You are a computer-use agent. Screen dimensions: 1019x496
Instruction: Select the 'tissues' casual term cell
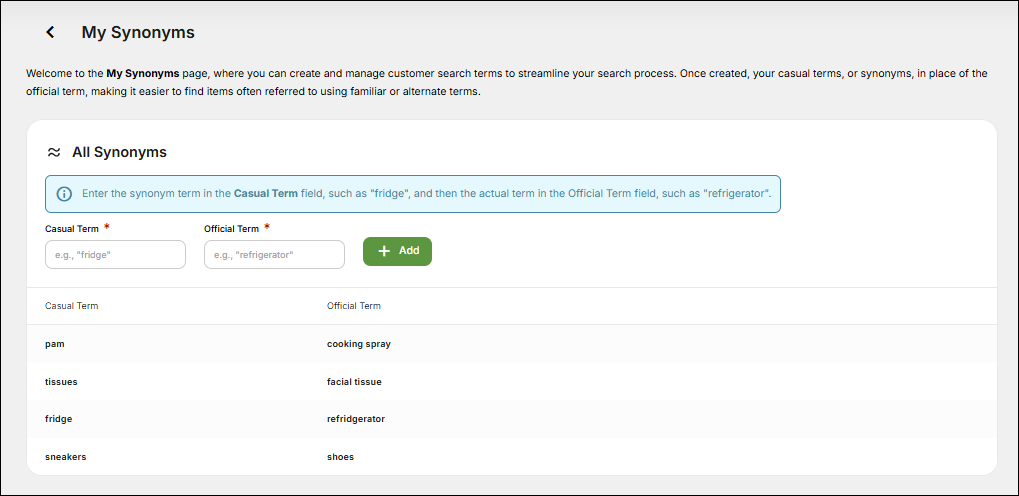tap(61, 382)
